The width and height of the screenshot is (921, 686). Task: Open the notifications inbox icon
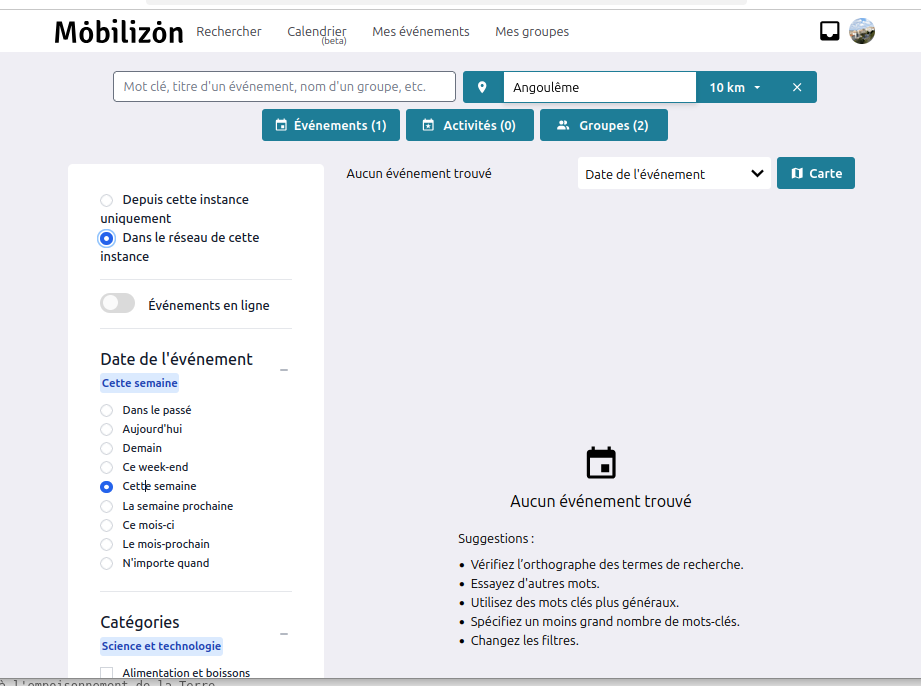(x=829, y=31)
